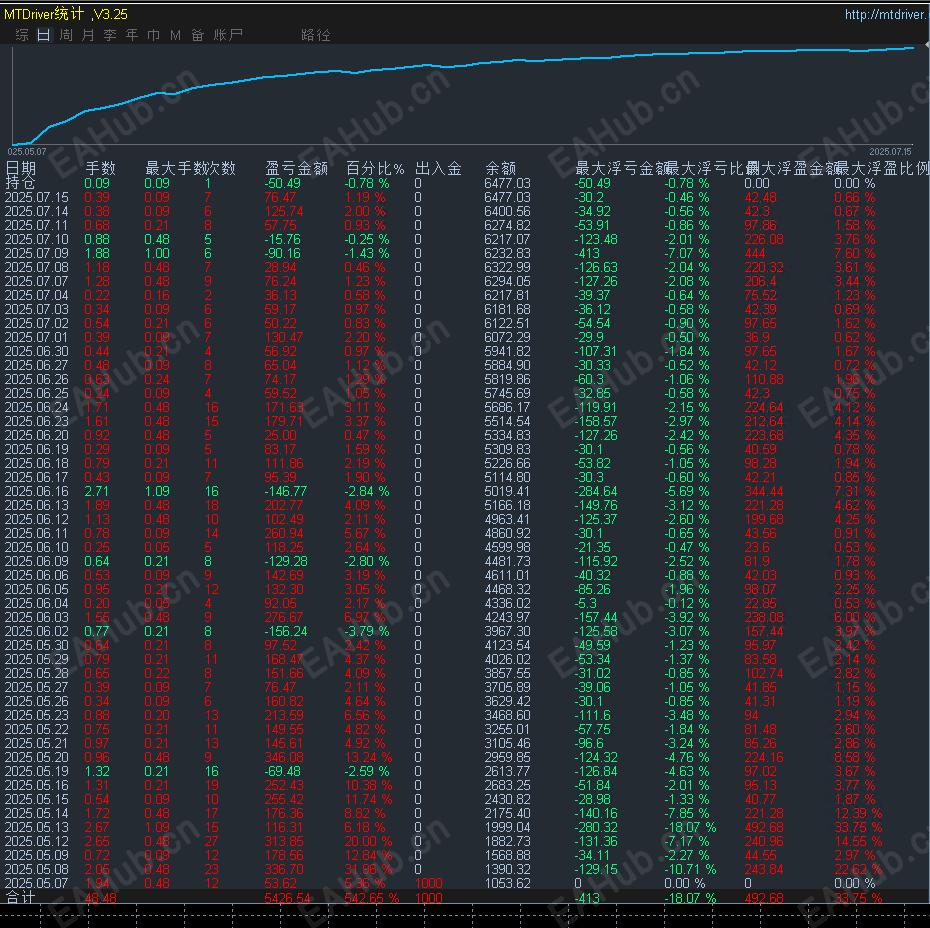930x928 pixels.
Task: Click the 025.05.07 chart start date label
Action: 27,152
